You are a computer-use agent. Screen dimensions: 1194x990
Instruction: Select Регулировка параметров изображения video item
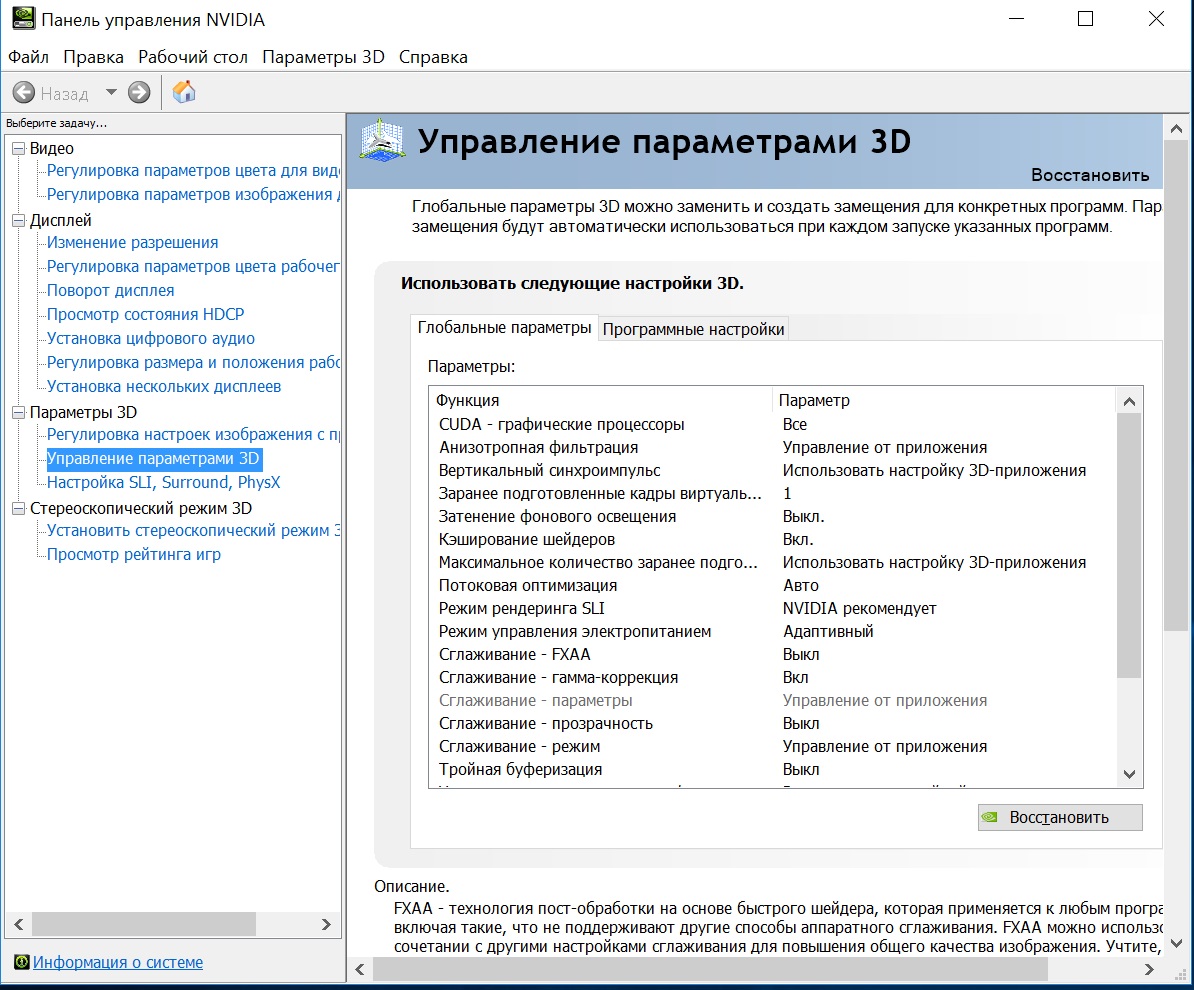point(193,195)
